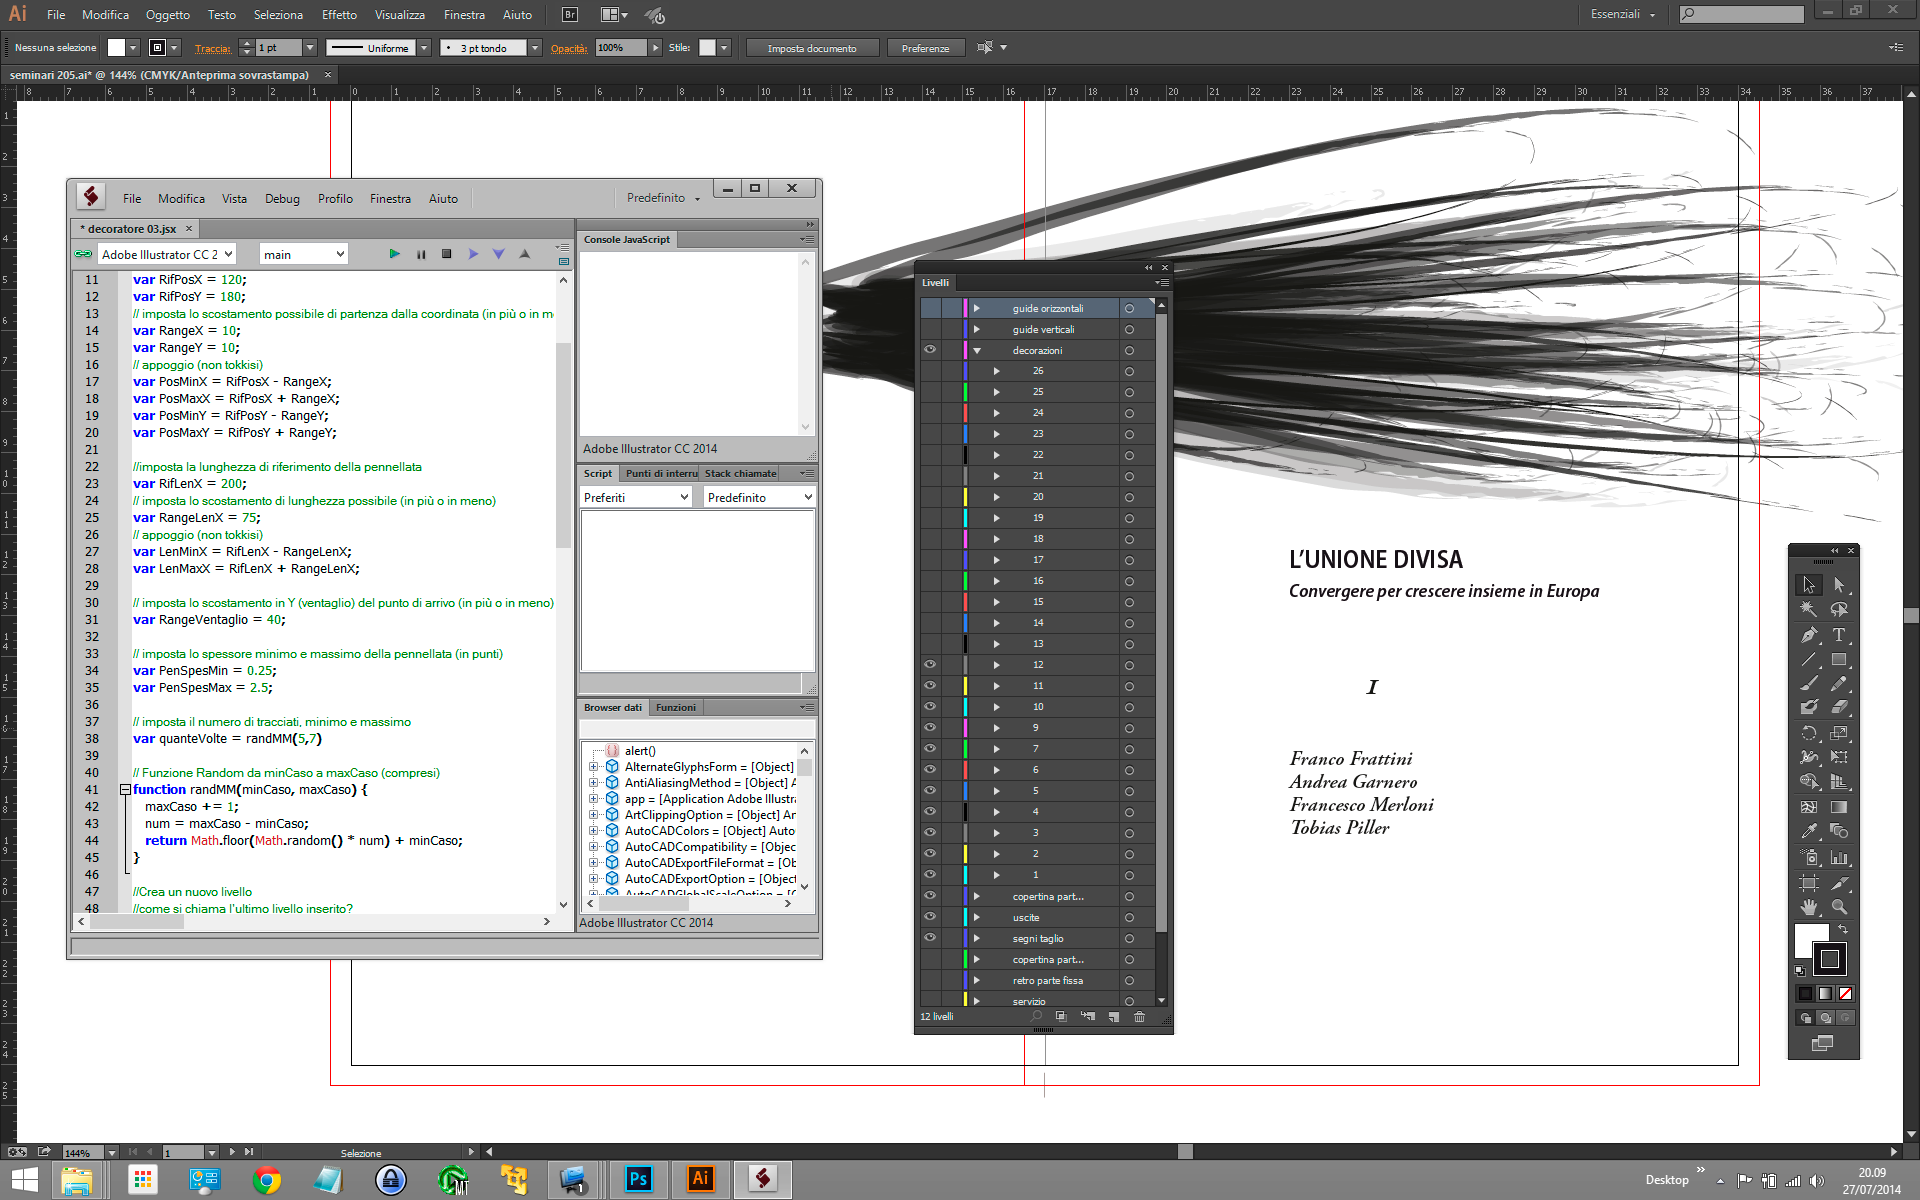Open the Effetto menu
The image size is (1920, 1200).
coord(339,15)
